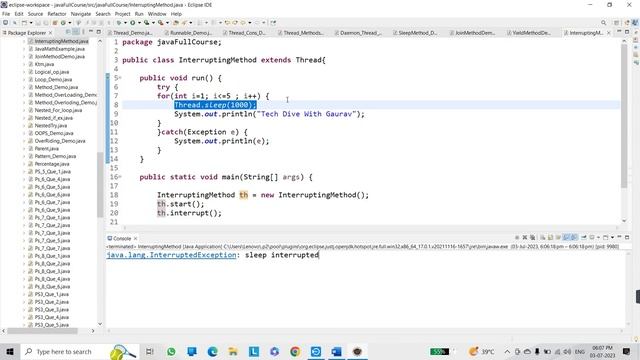Switch to Thread_Demo.java editor tab
Image resolution: width=640 pixels, height=360 pixels.
(x=131, y=33)
